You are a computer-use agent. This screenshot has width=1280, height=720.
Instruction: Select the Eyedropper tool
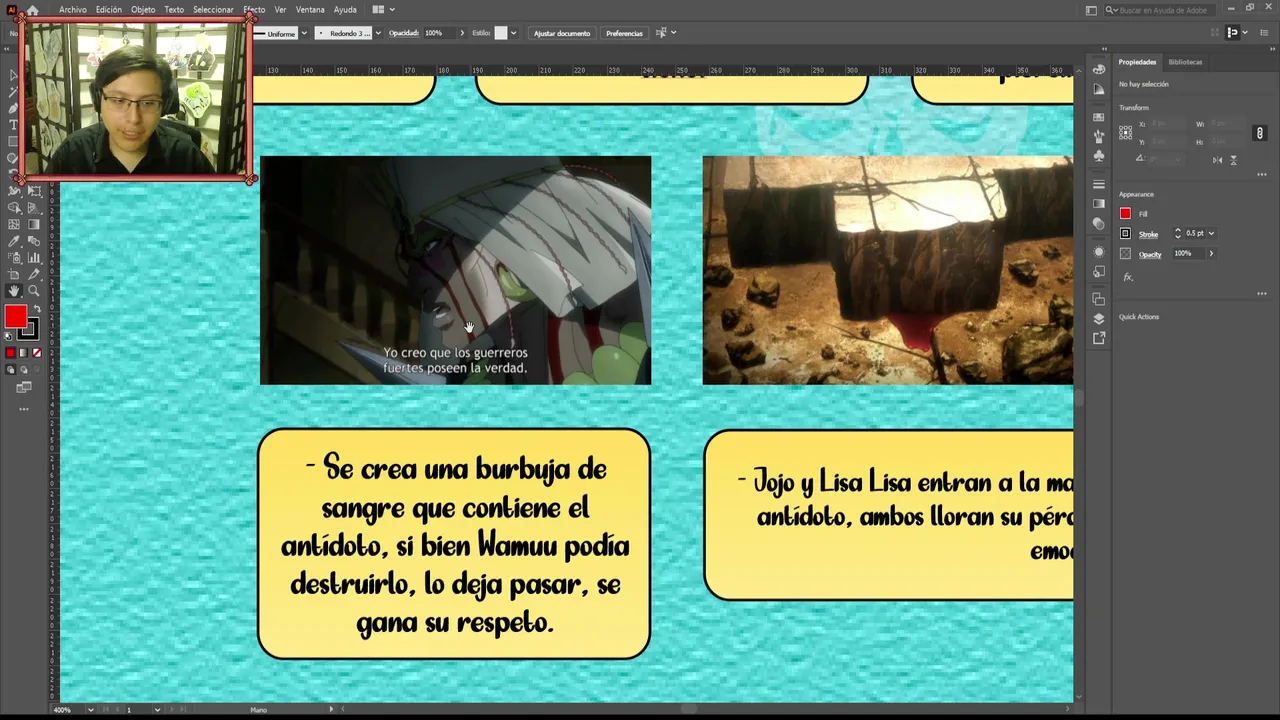click(x=14, y=241)
